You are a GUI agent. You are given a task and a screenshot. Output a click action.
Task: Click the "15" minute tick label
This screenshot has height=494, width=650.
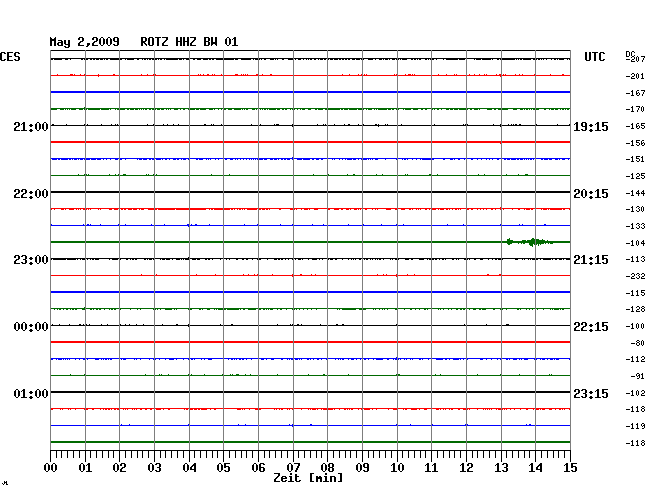(x=570, y=468)
